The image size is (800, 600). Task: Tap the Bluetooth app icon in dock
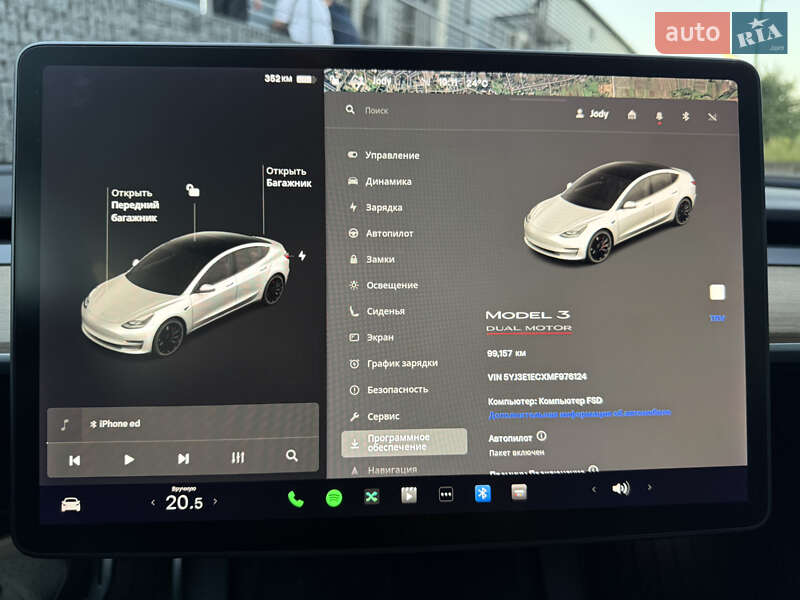point(482,493)
